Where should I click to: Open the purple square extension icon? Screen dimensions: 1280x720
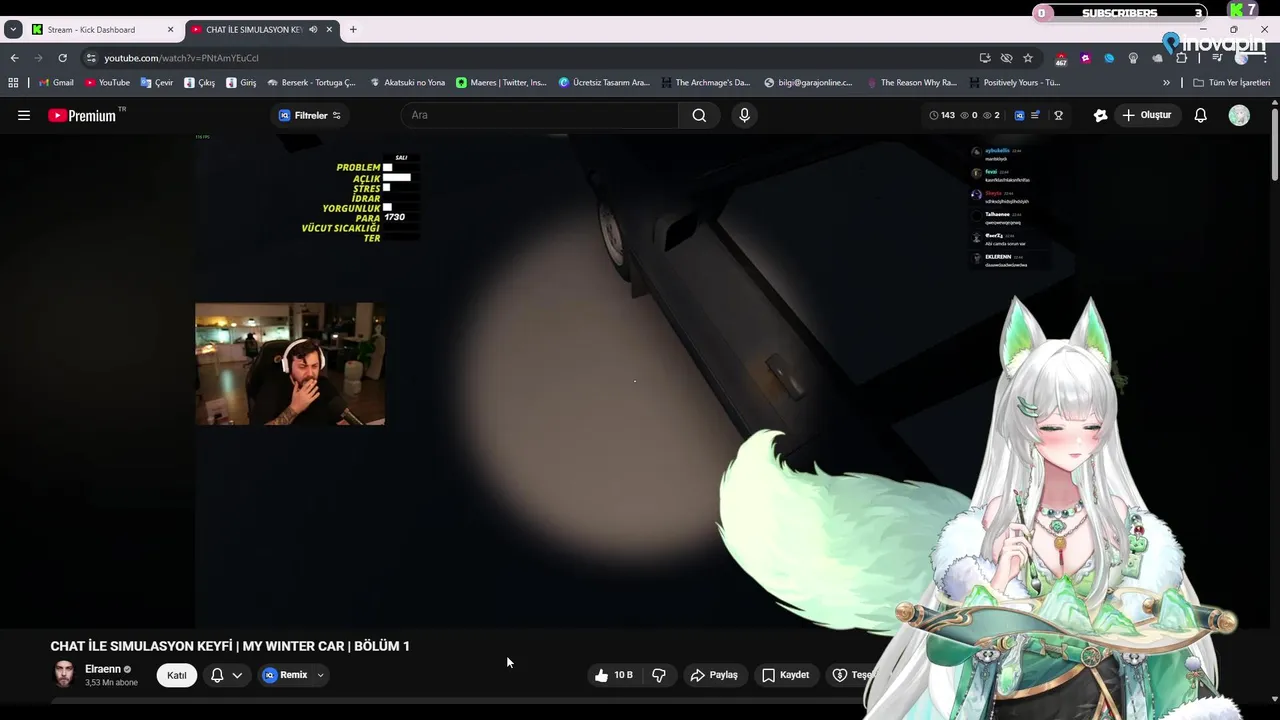tap(1085, 58)
